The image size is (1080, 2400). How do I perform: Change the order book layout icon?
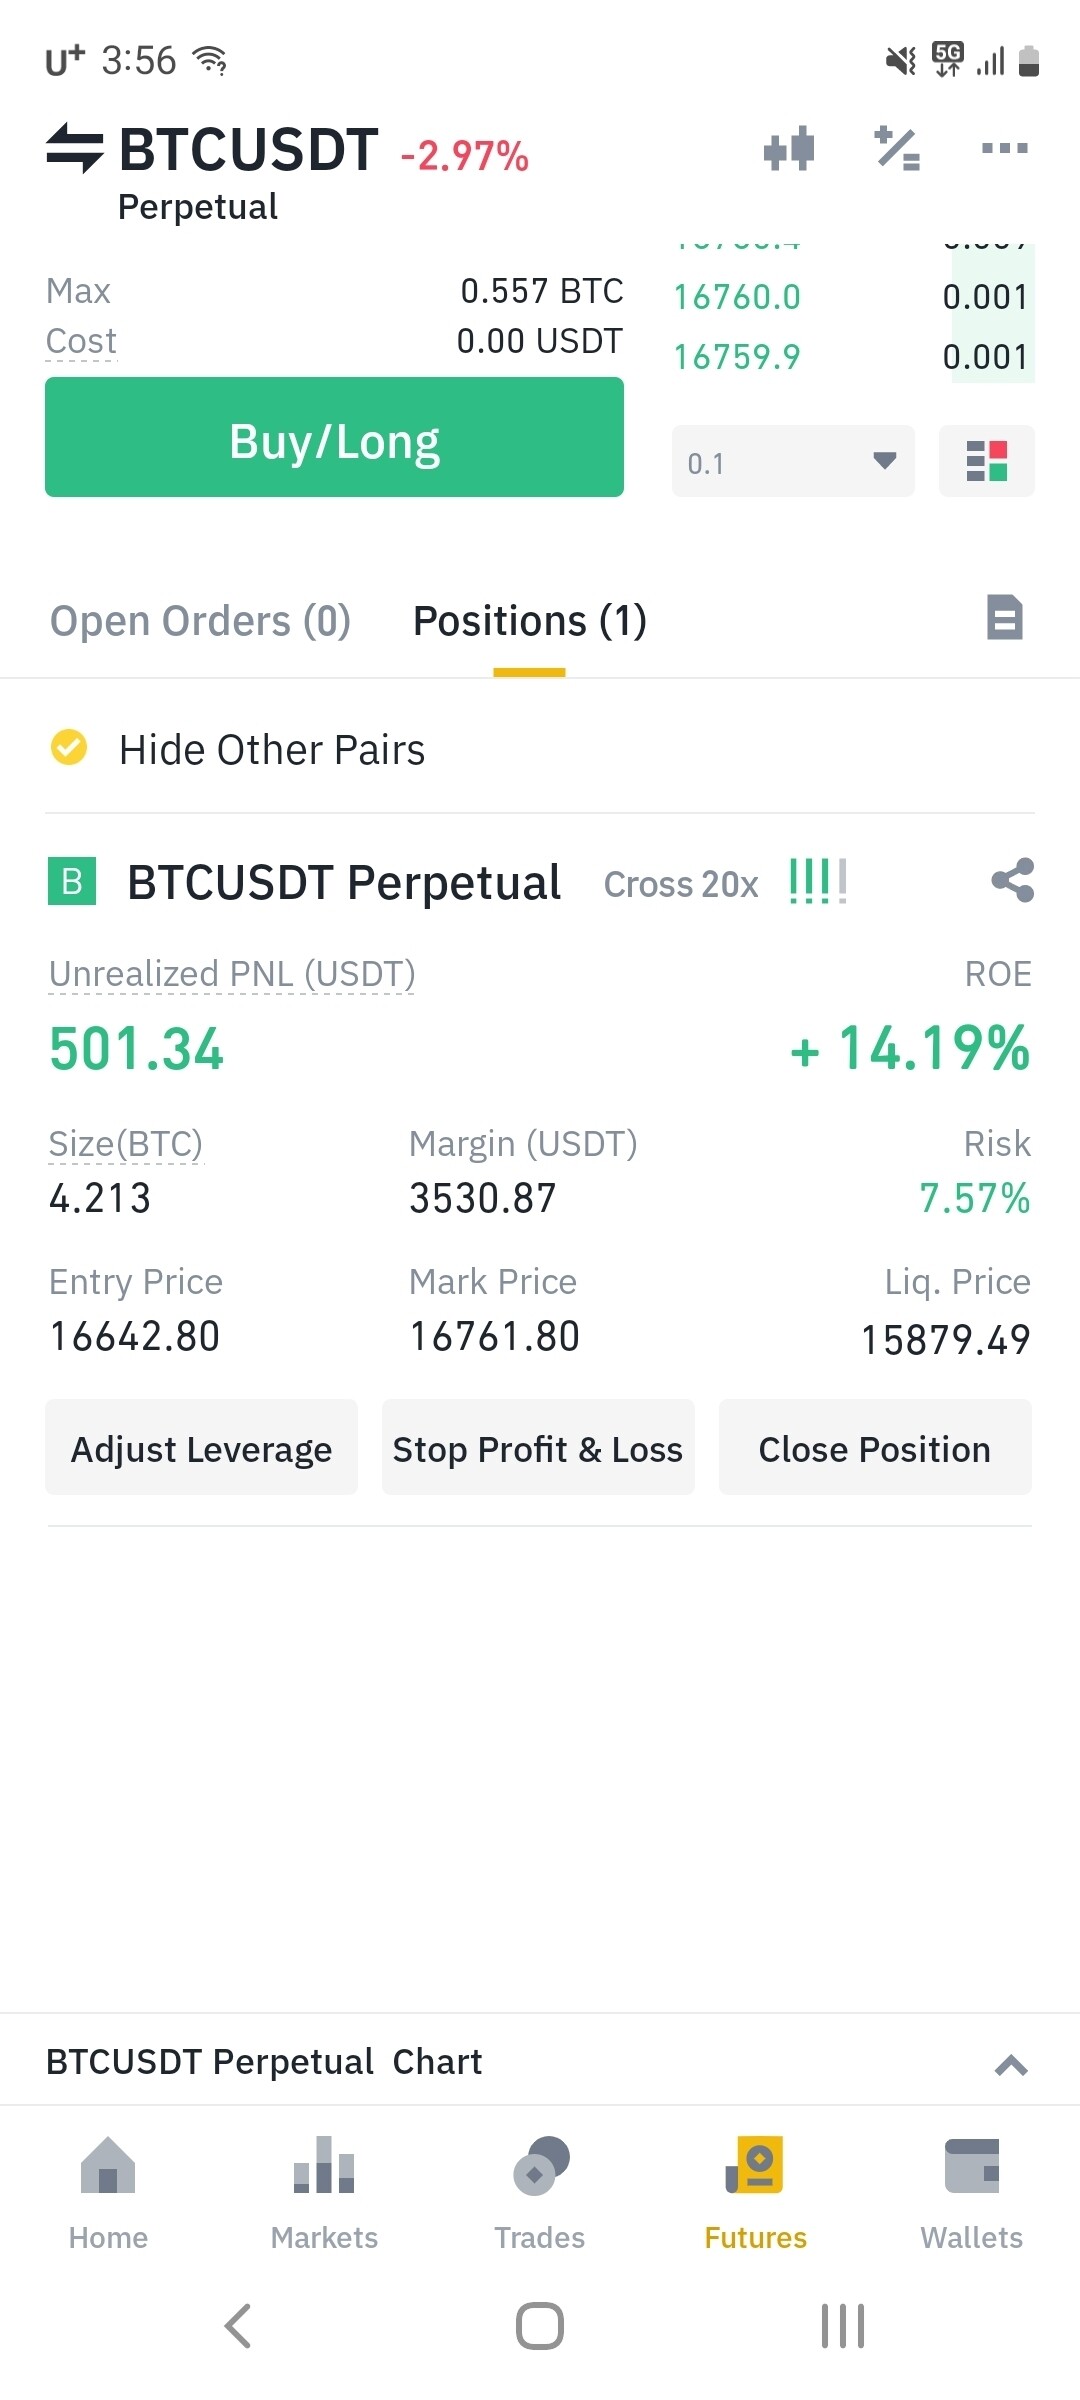click(x=986, y=461)
